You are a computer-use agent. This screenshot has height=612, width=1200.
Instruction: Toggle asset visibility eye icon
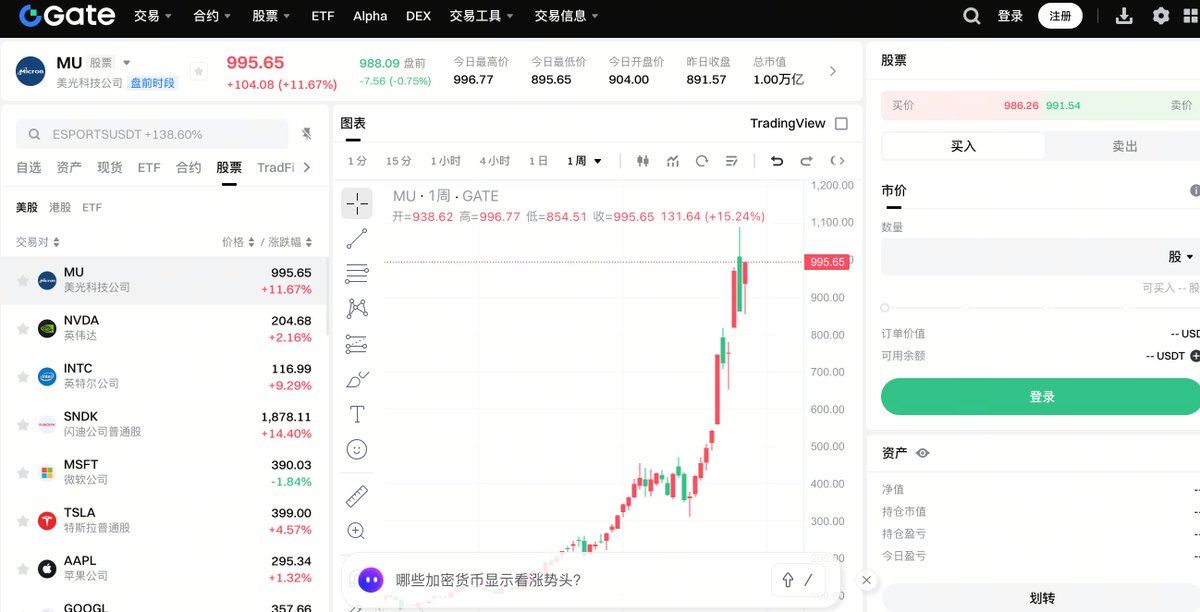click(923, 453)
